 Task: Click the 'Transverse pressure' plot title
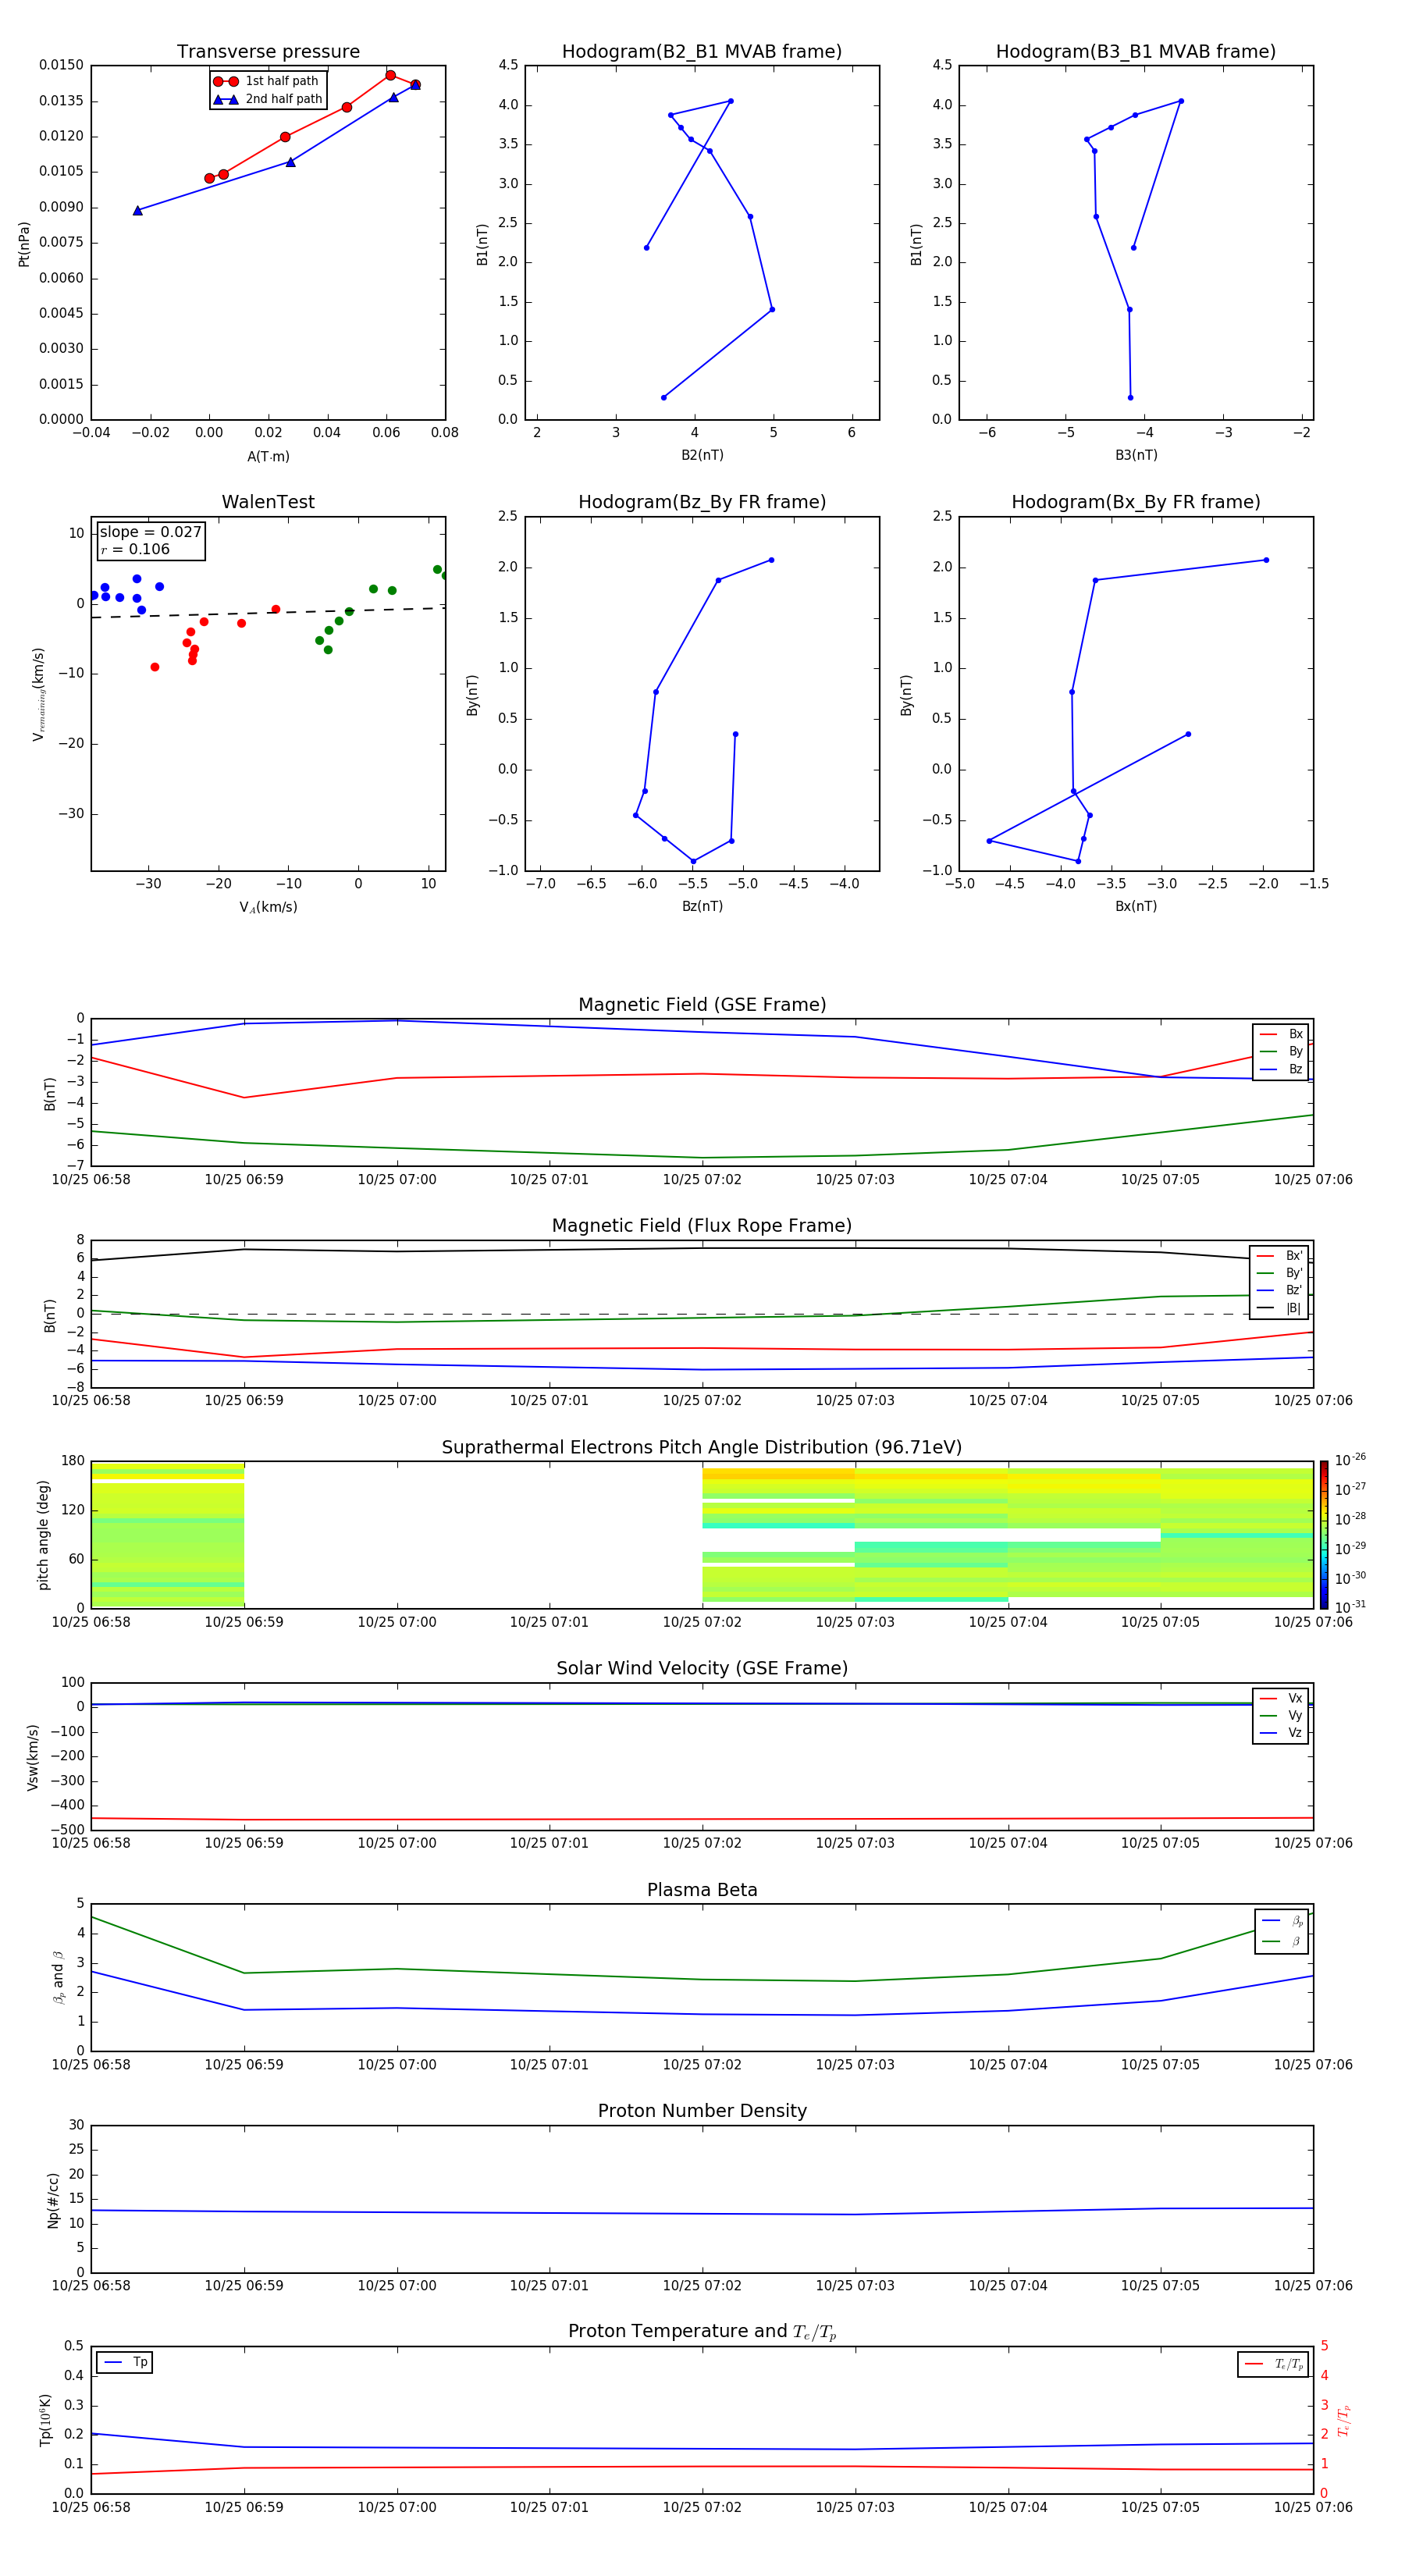point(268,52)
